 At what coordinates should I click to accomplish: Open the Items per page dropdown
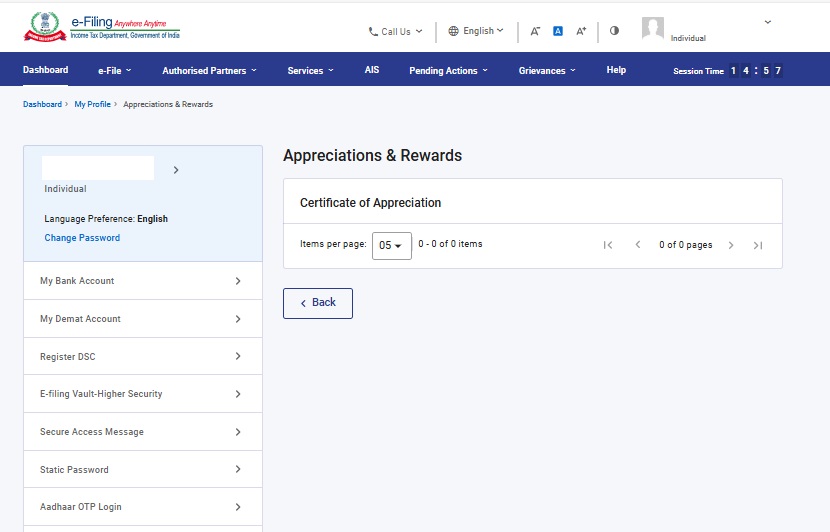[392, 246]
